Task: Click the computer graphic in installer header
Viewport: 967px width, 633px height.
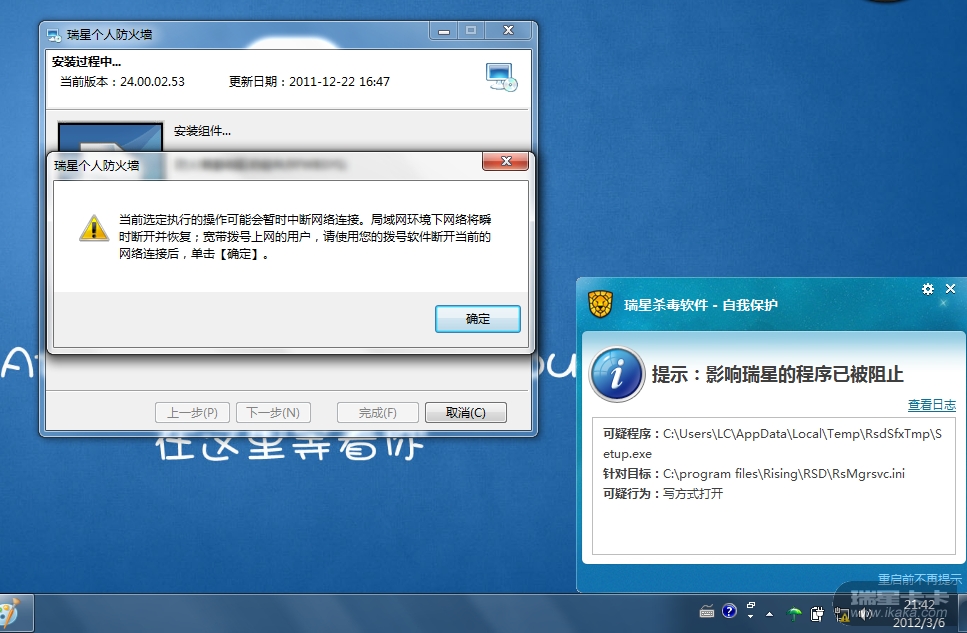Action: [x=501, y=78]
